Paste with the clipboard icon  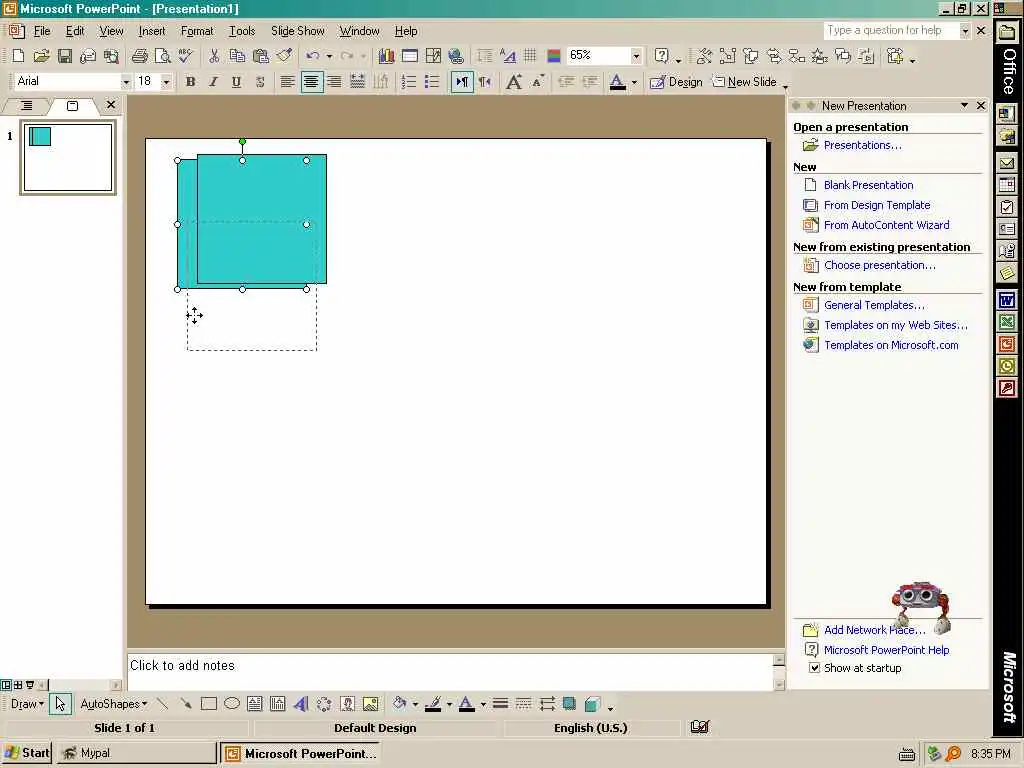click(261, 56)
